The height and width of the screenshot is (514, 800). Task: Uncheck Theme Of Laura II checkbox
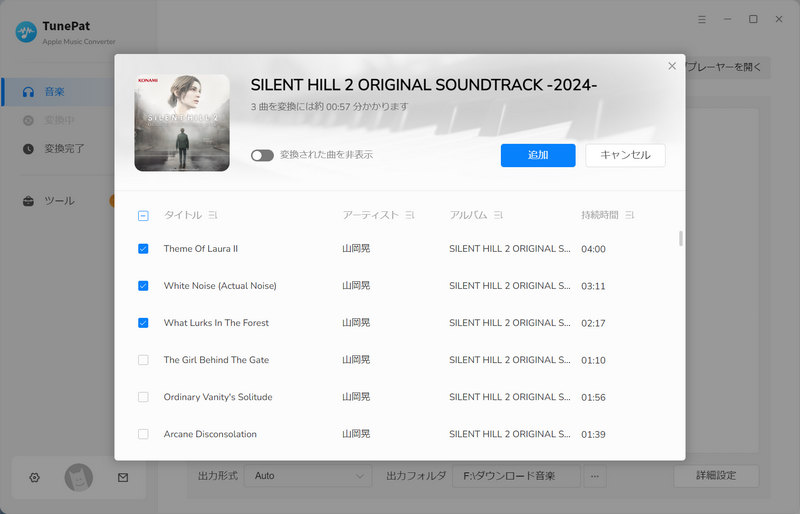click(143, 249)
